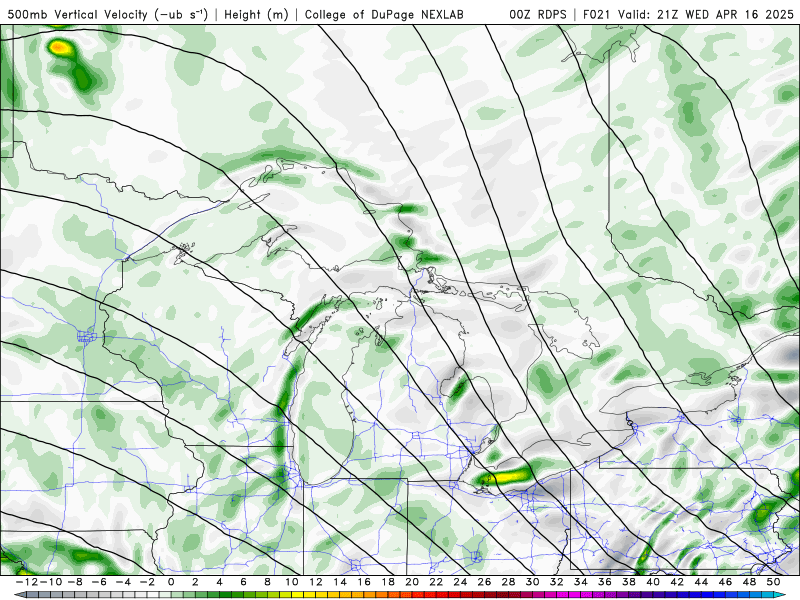Click the 12 label on the legend
This screenshot has width=800, height=600.
316,582
